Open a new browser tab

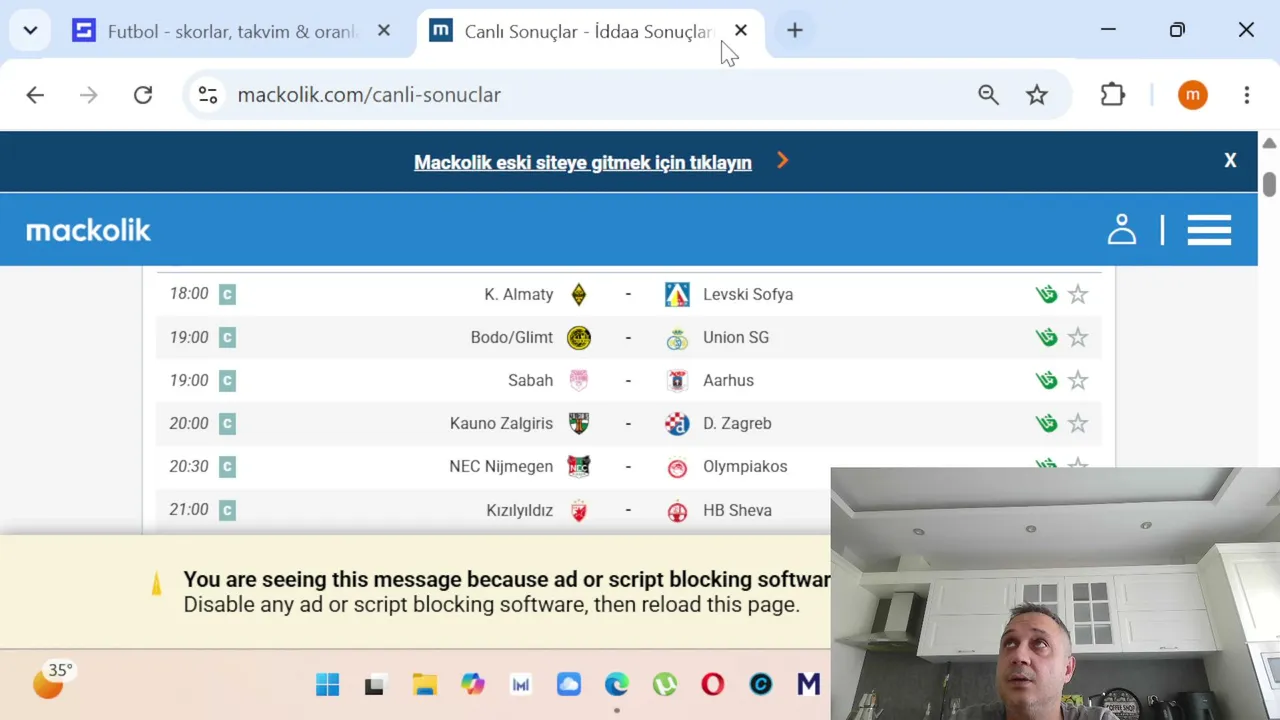[x=795, y=31]
